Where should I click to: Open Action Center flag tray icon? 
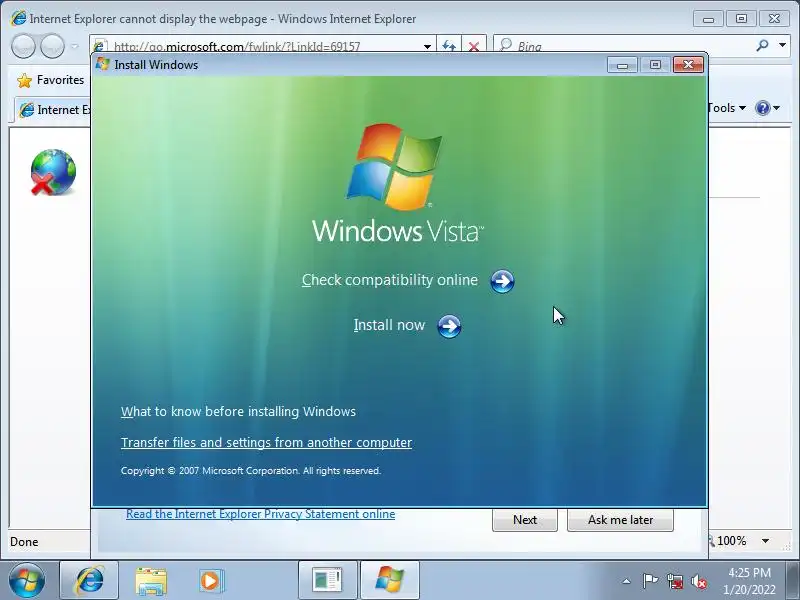[650, 581]
